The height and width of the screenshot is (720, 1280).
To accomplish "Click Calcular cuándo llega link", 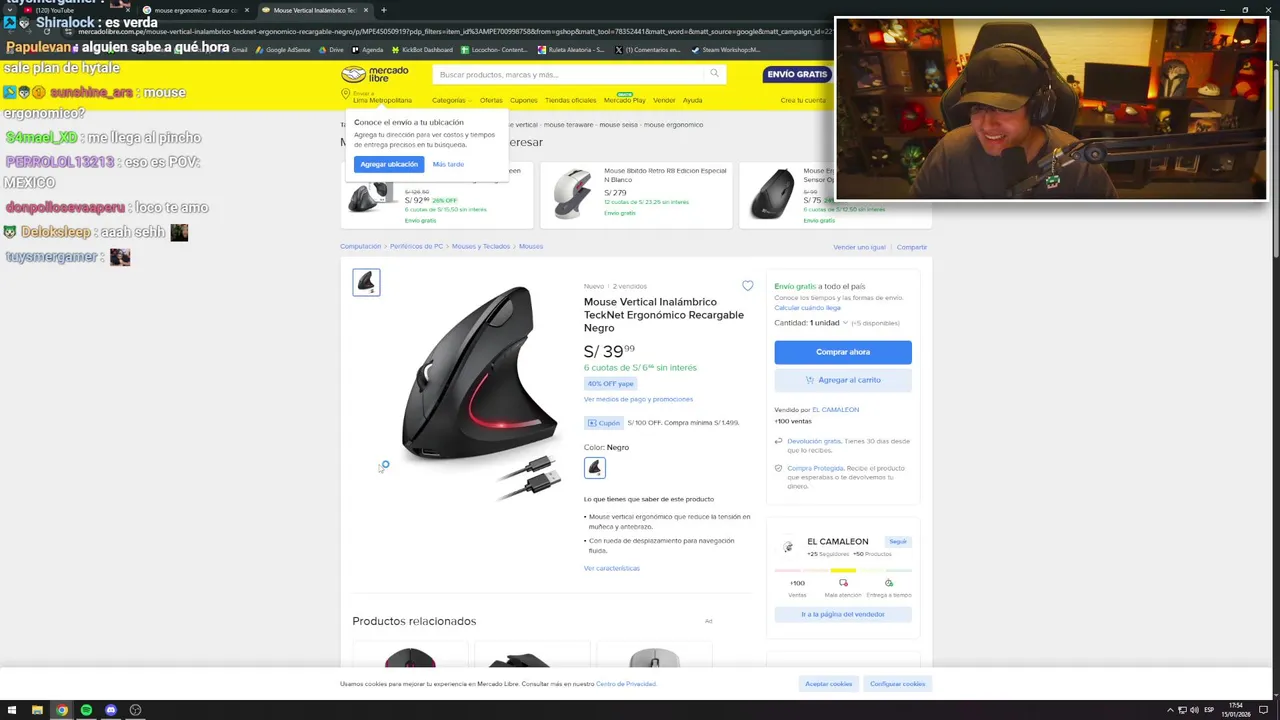I will (x=807, y=308).
